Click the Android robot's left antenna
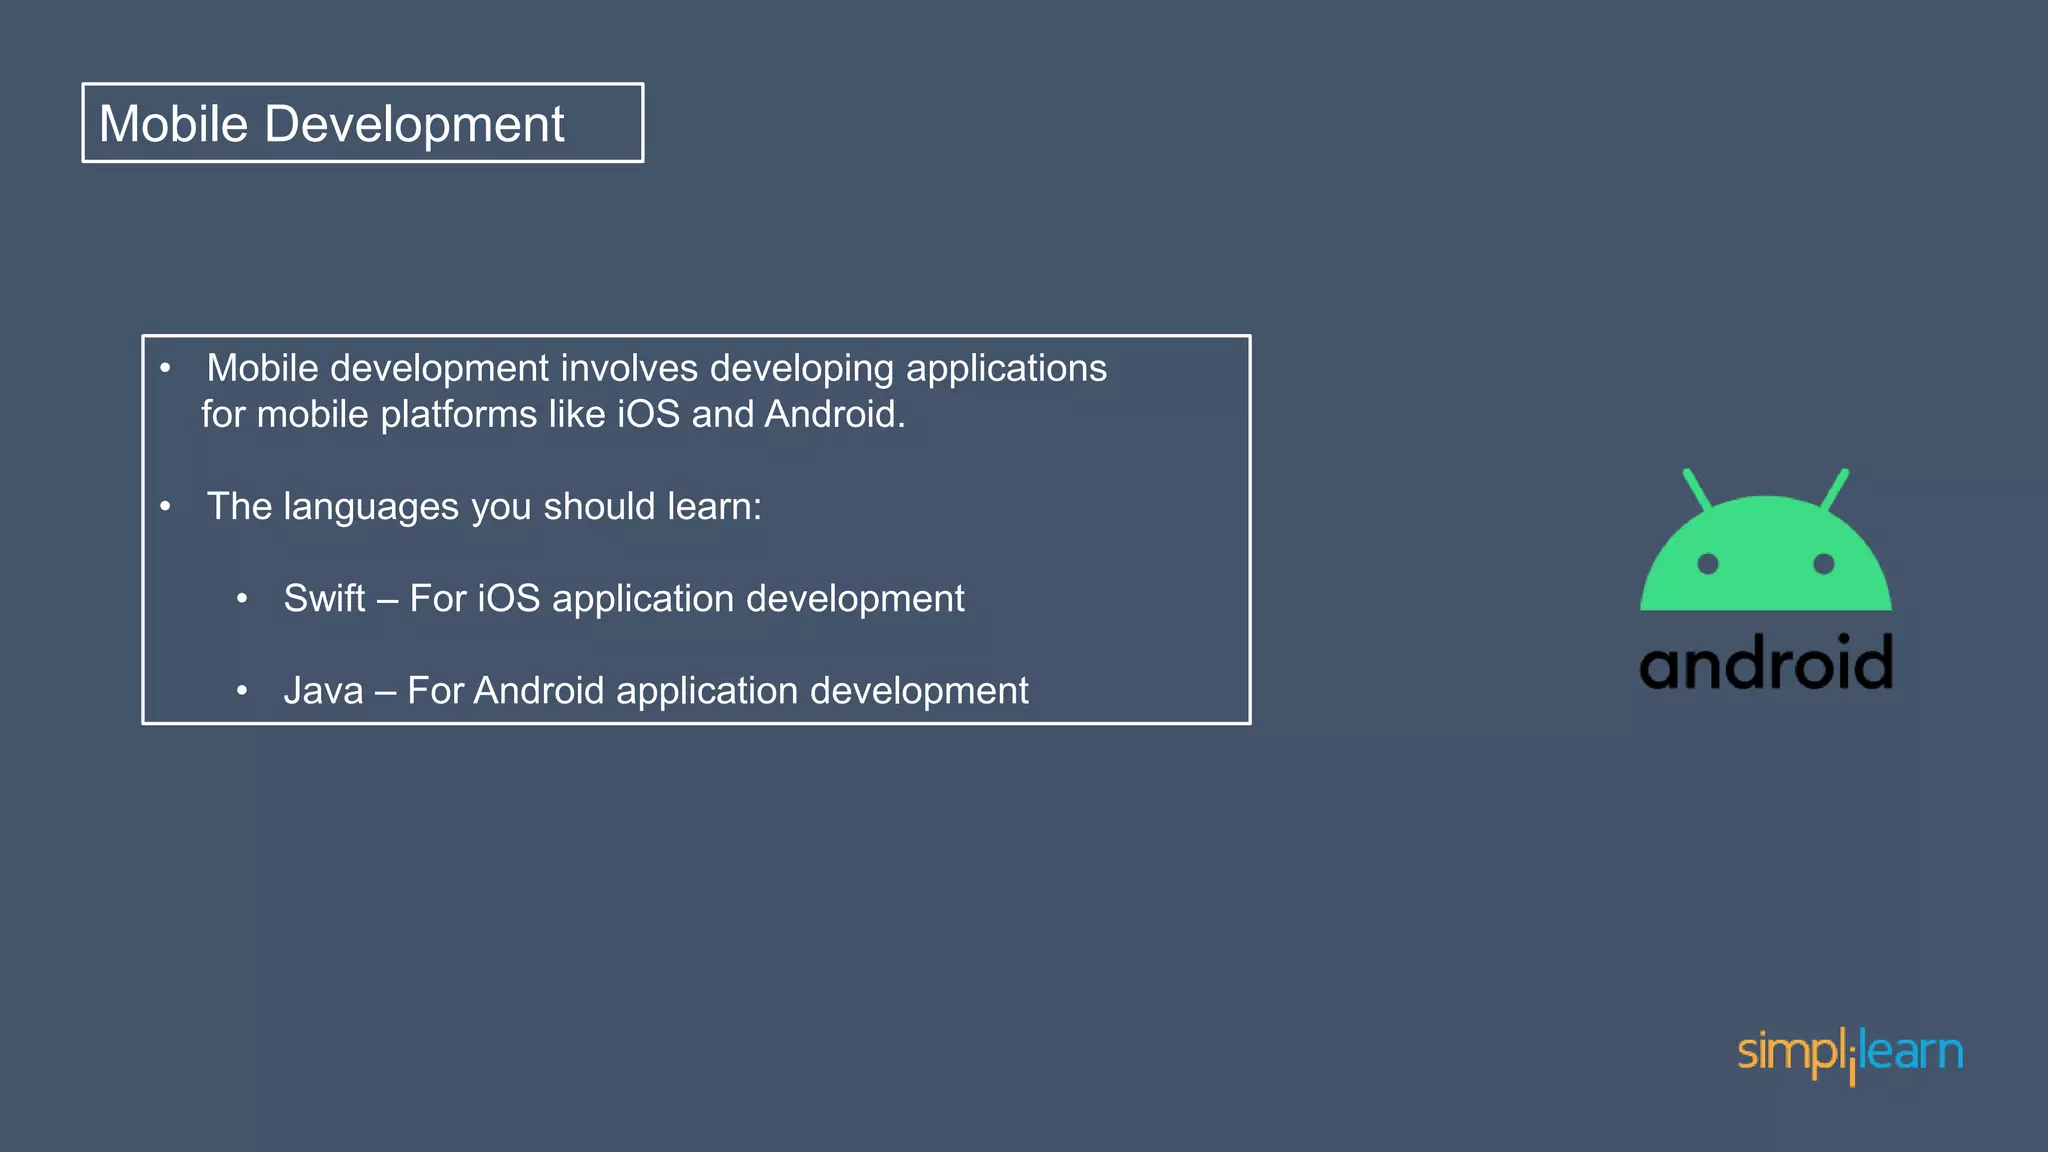 pos(1697,490)
